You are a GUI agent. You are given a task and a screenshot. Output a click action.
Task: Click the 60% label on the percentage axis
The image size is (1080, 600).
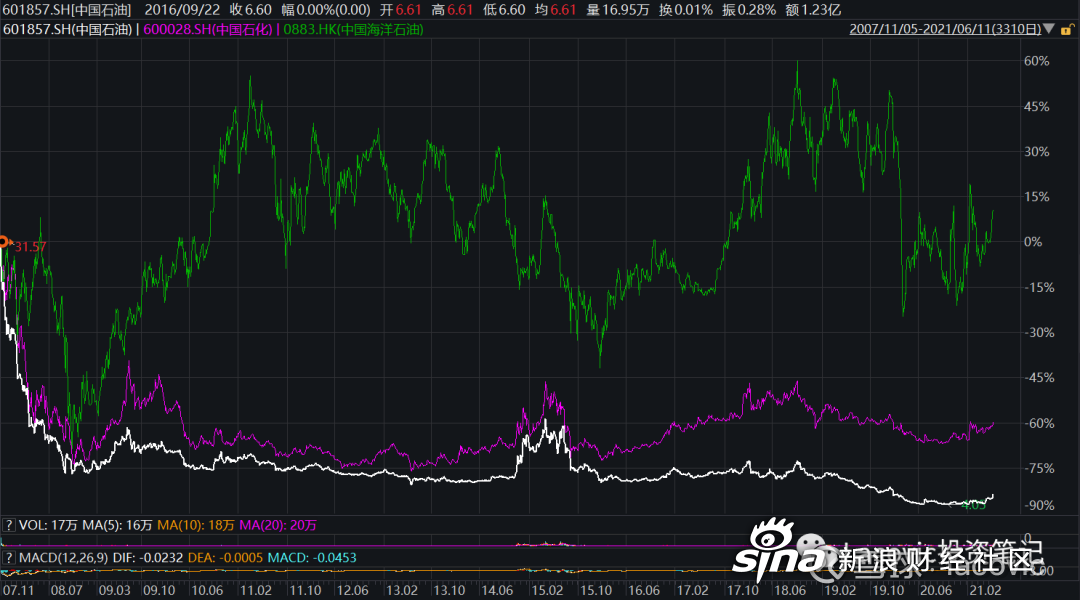point(1036,61)
